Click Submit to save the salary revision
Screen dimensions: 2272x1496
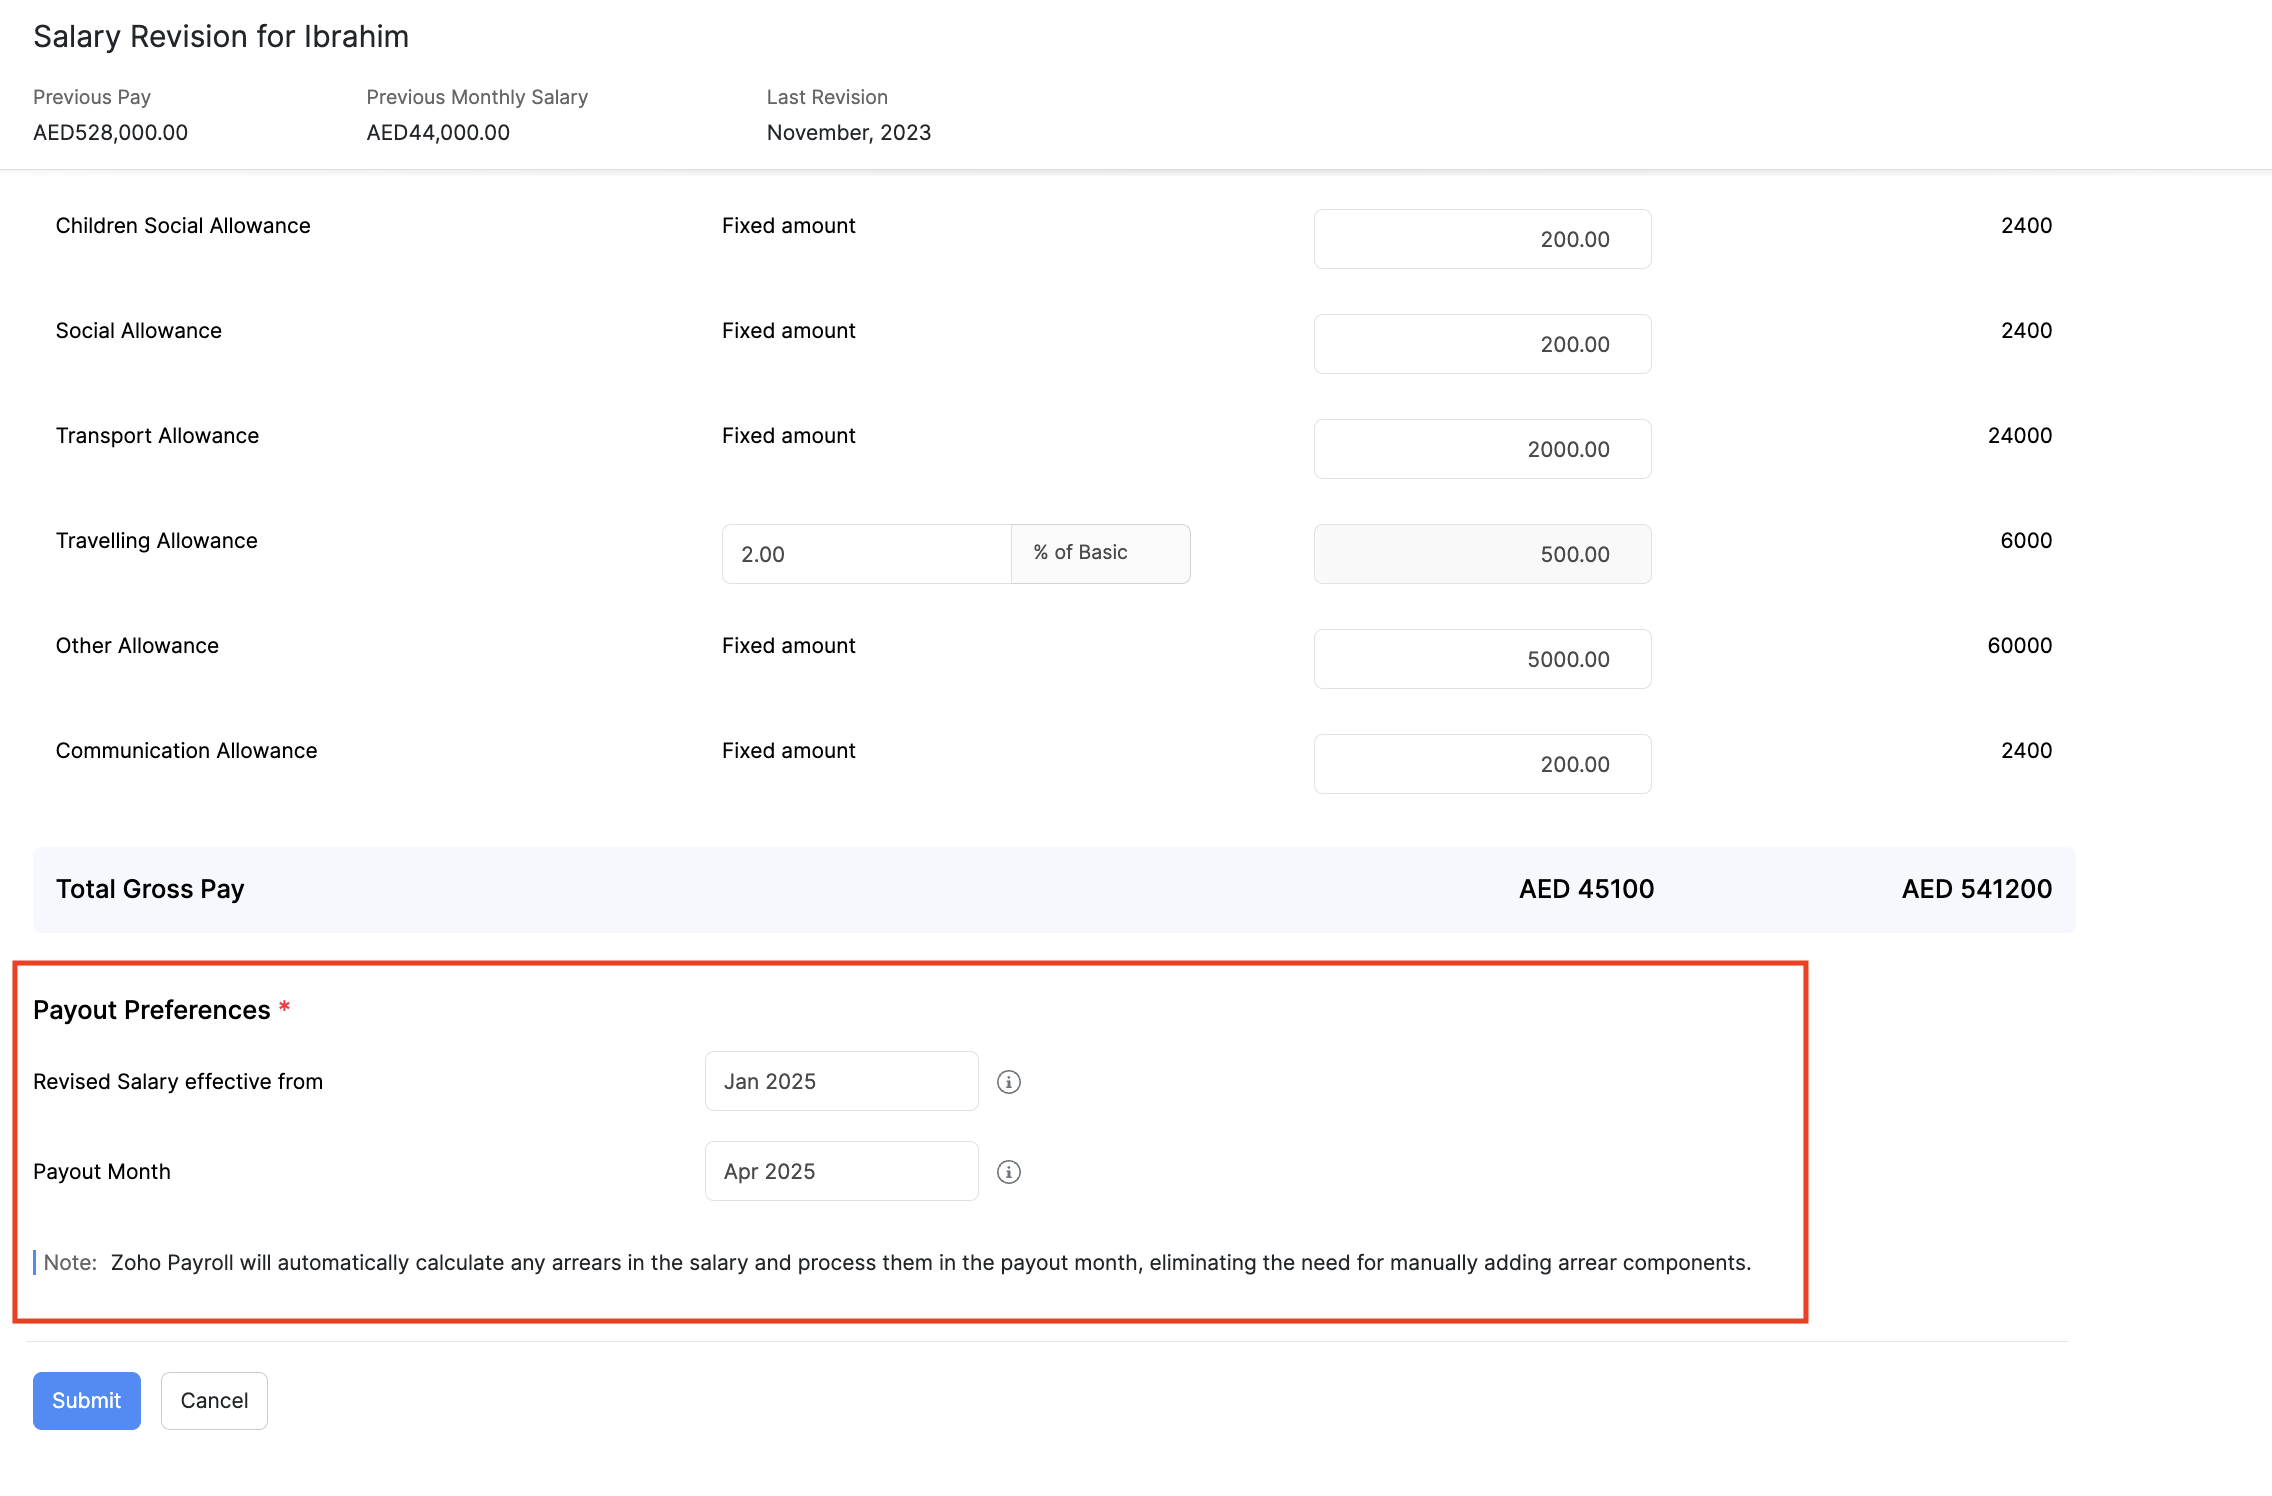(x=86, y=1400)
